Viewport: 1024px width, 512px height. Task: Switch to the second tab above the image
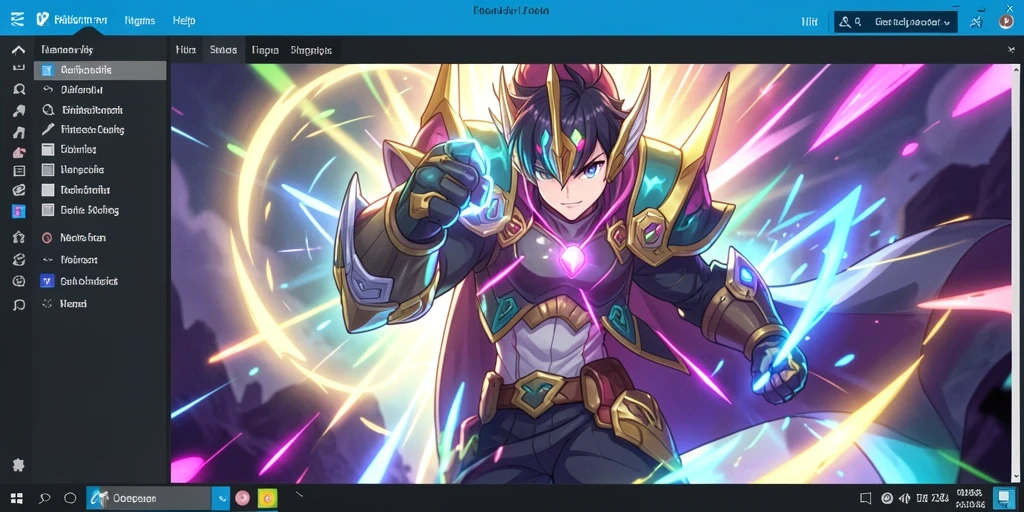223,50
